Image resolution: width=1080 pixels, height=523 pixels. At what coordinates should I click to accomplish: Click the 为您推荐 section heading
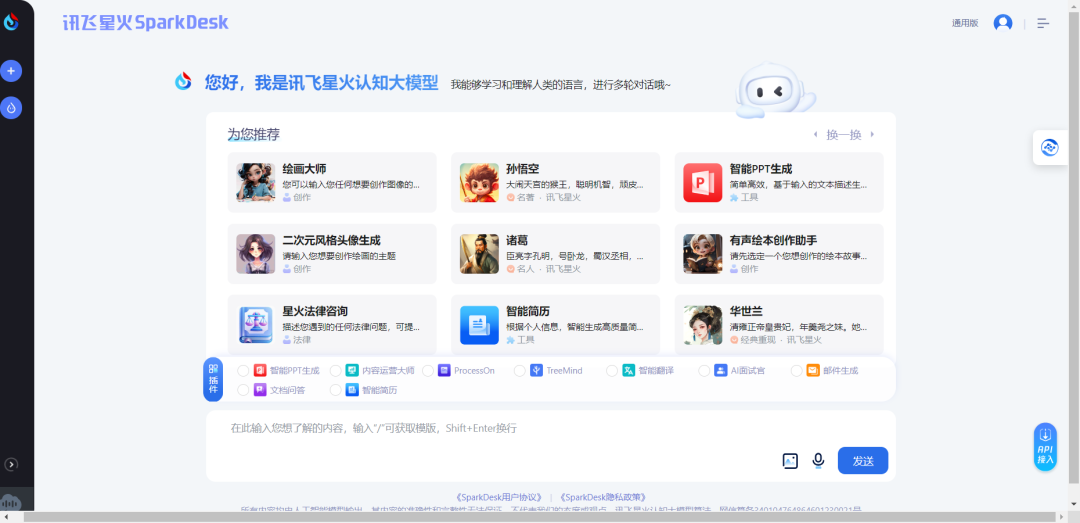click(x=253, y=134)
